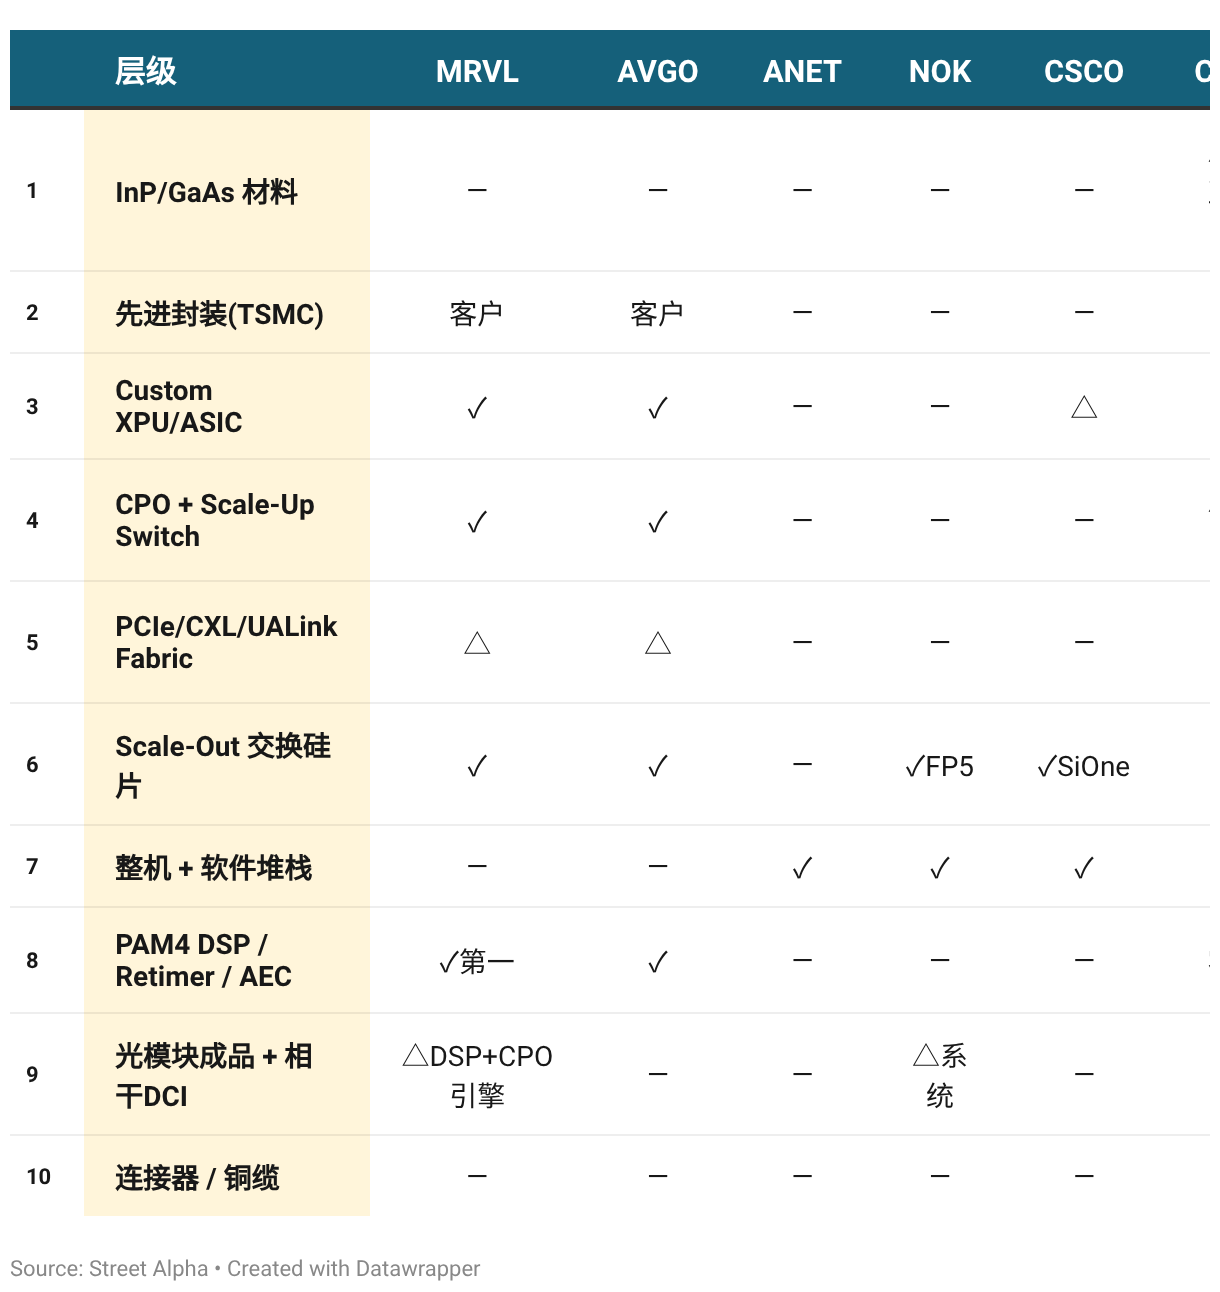Select the InP/GaAs 材料 row label
1220x1292 pixels.
coord(206,191)
